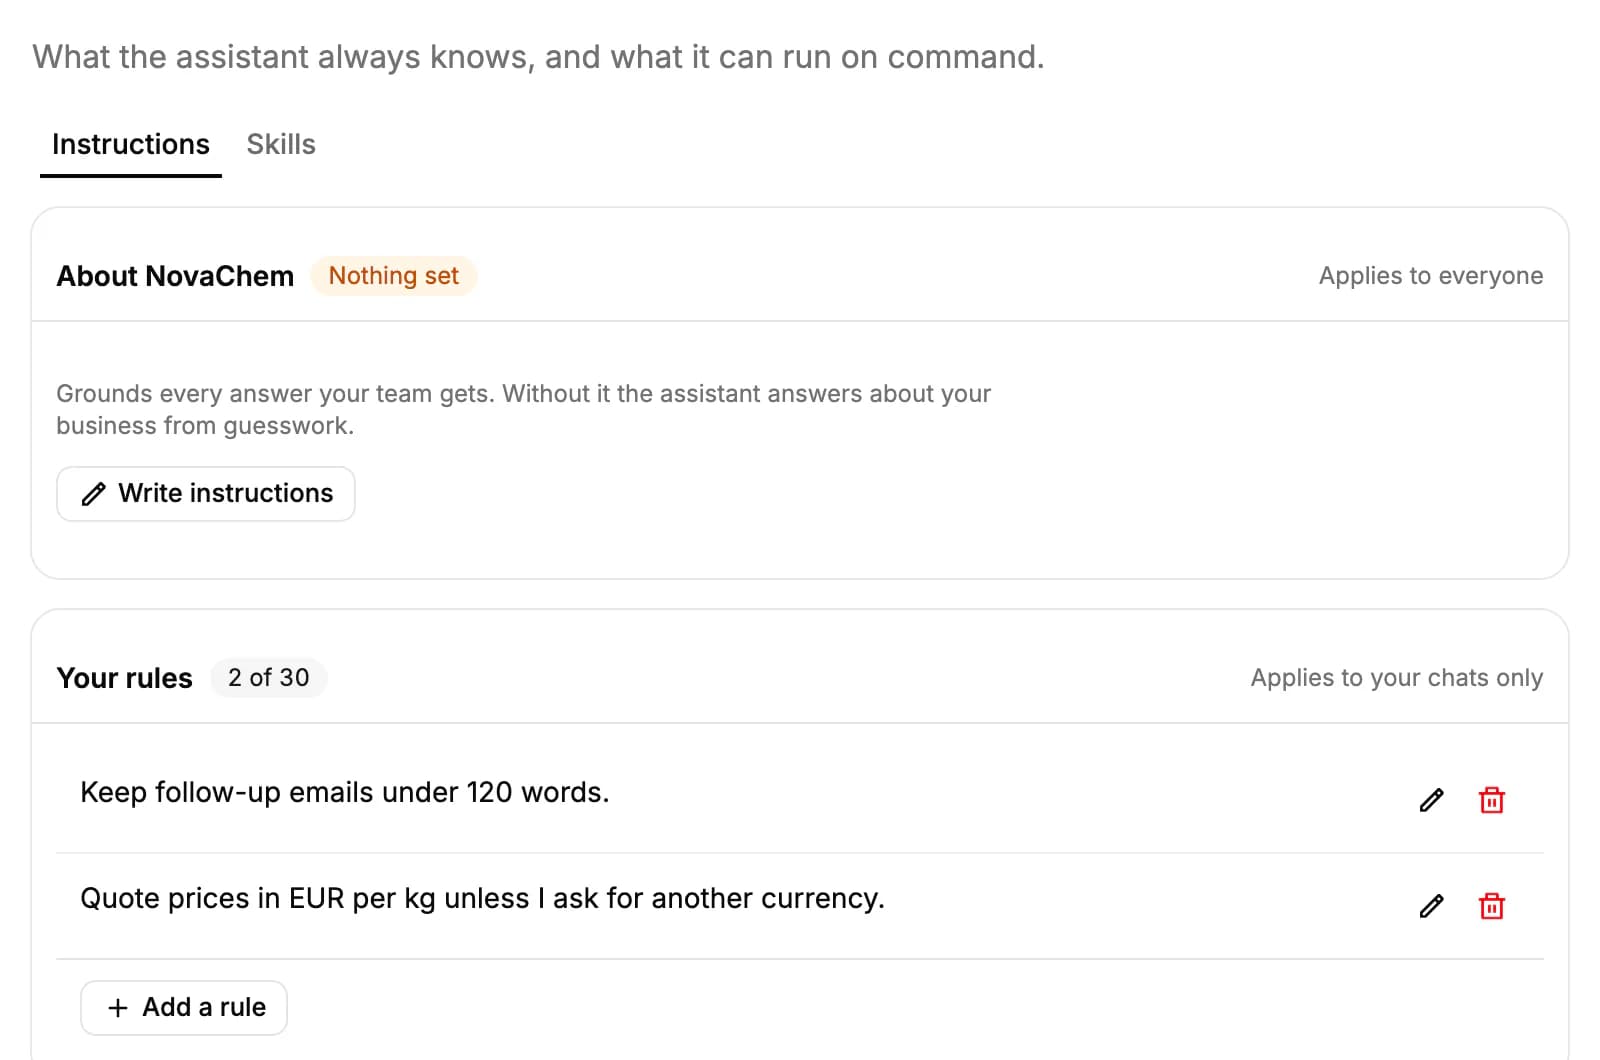Switch to the Skills tab
This screenshot has height=1060, width=1600.
coord(281,145)
